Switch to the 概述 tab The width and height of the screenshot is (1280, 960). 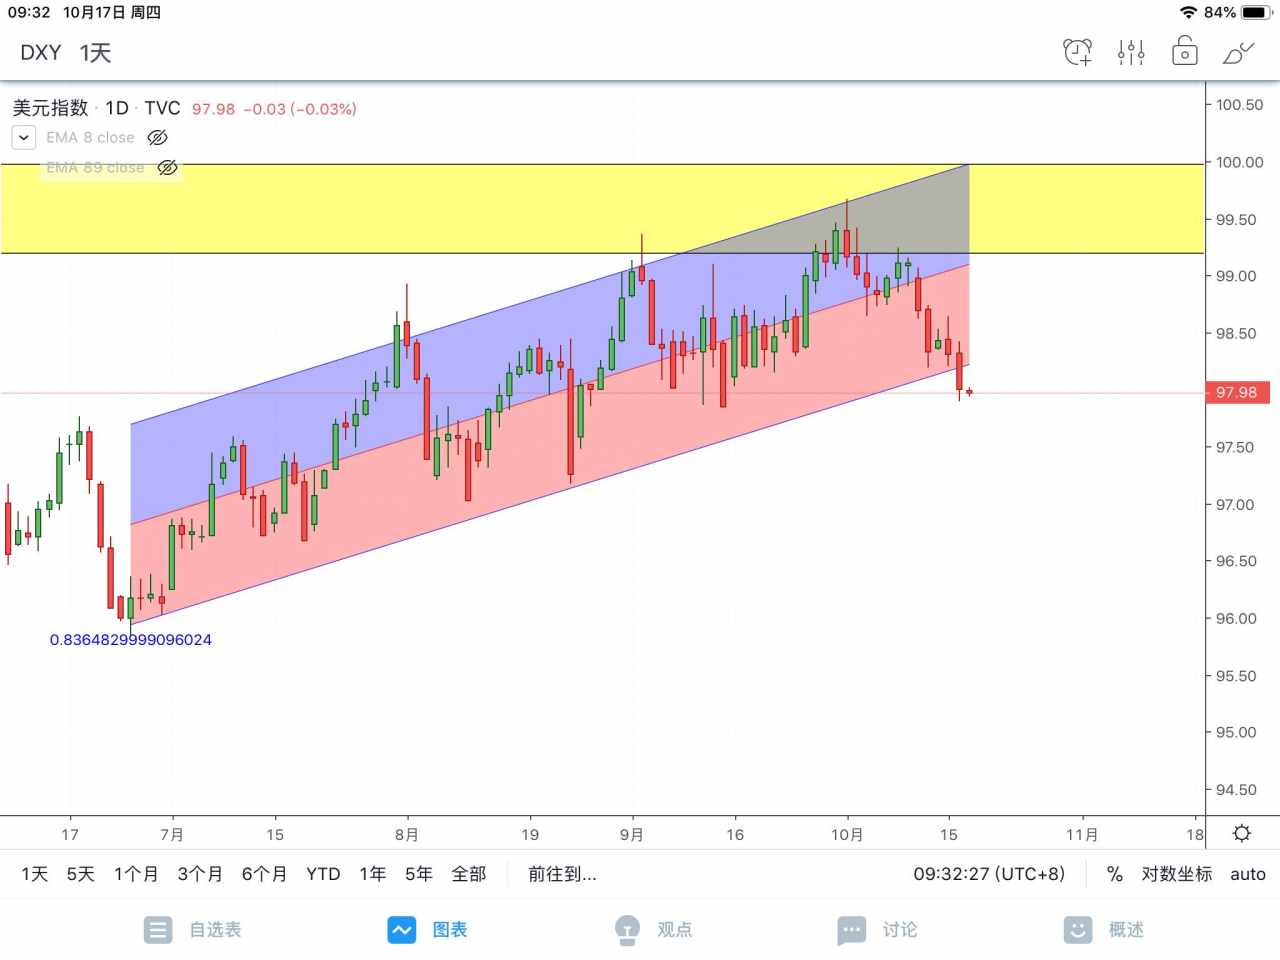1103,930
